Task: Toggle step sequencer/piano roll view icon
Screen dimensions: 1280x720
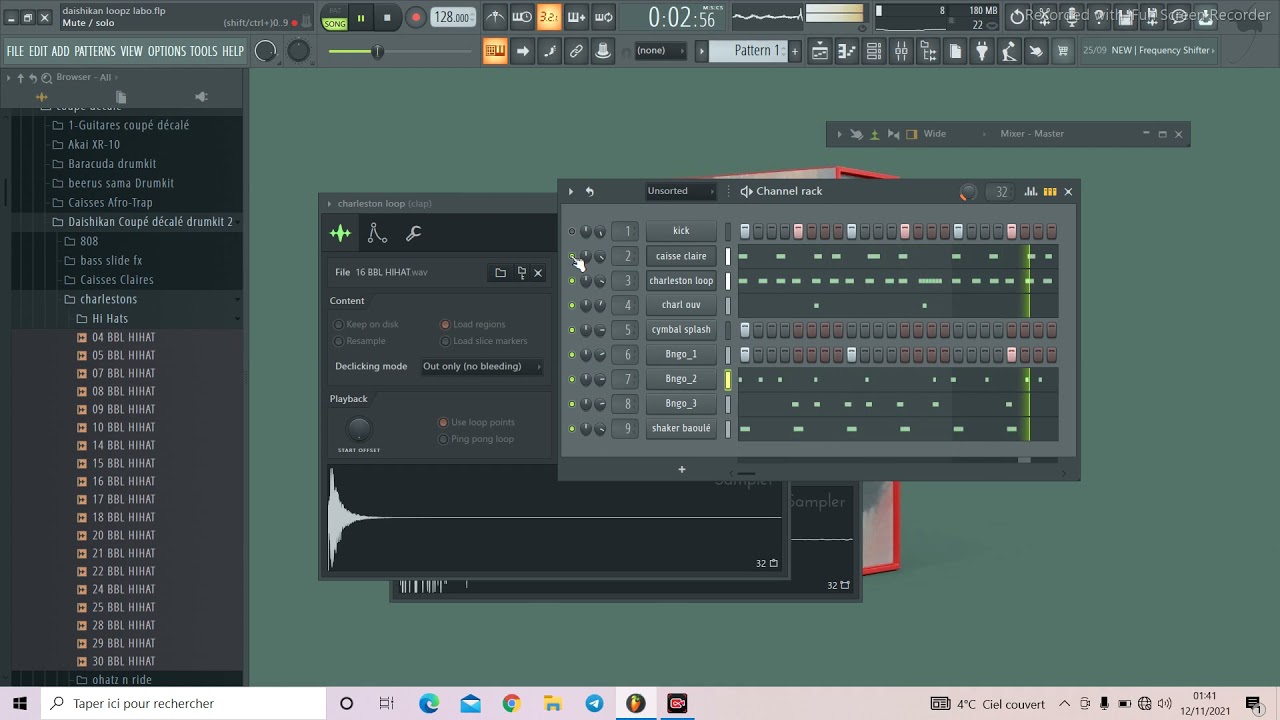Action: [x=1050, y=191]
